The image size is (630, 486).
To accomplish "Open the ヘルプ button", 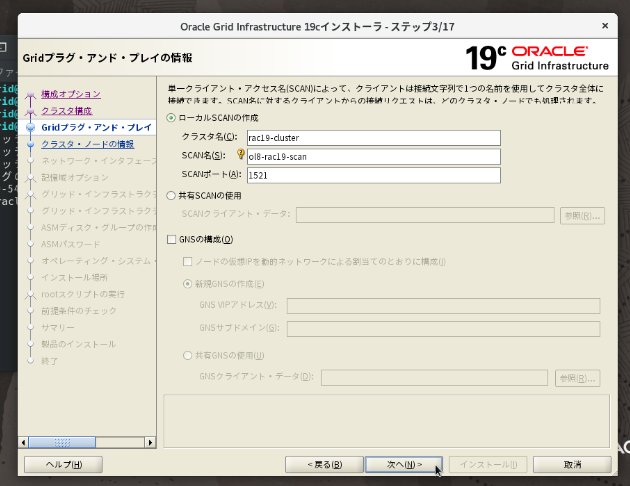I will (x=63, y=465).
